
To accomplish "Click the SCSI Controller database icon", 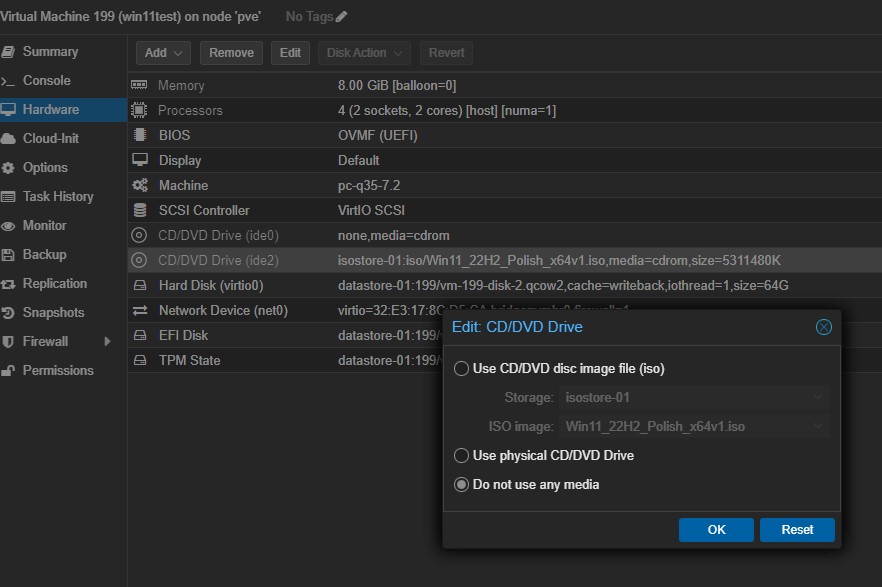I will 140,211.
